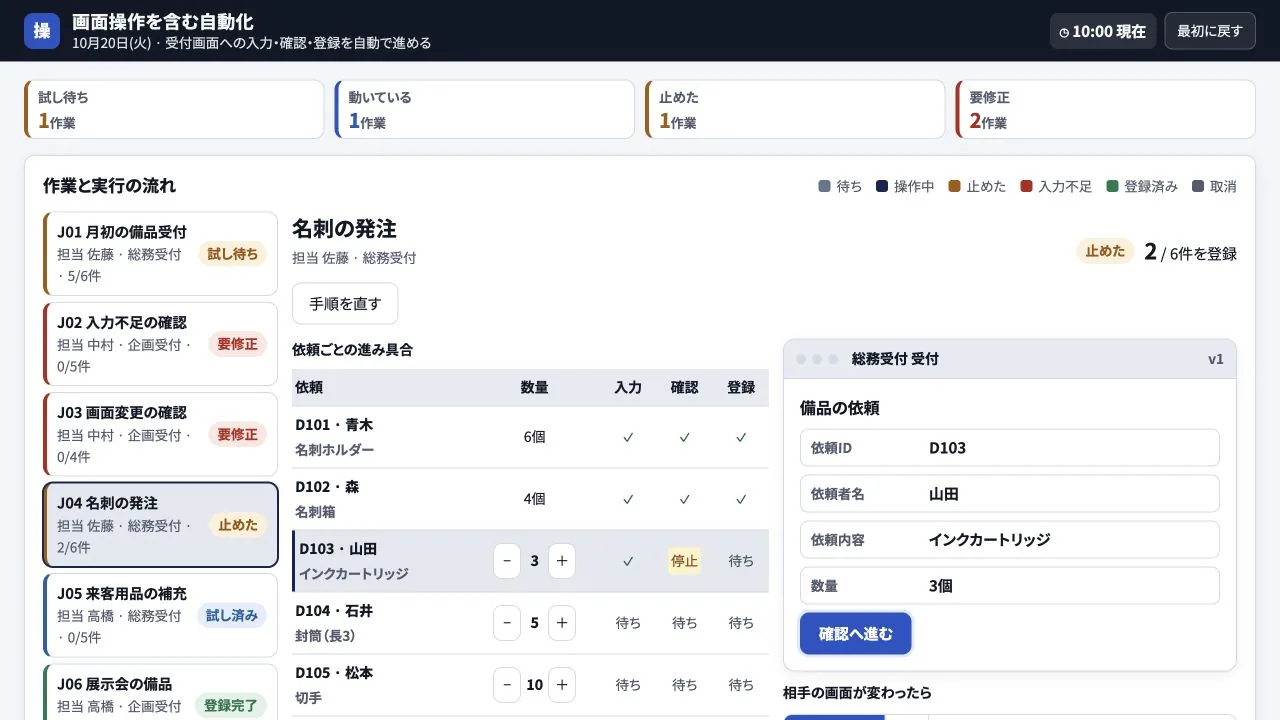Click the 操 app logo icon
The width and height of the screenshot is (1280, 720).
tap(42, 31)
